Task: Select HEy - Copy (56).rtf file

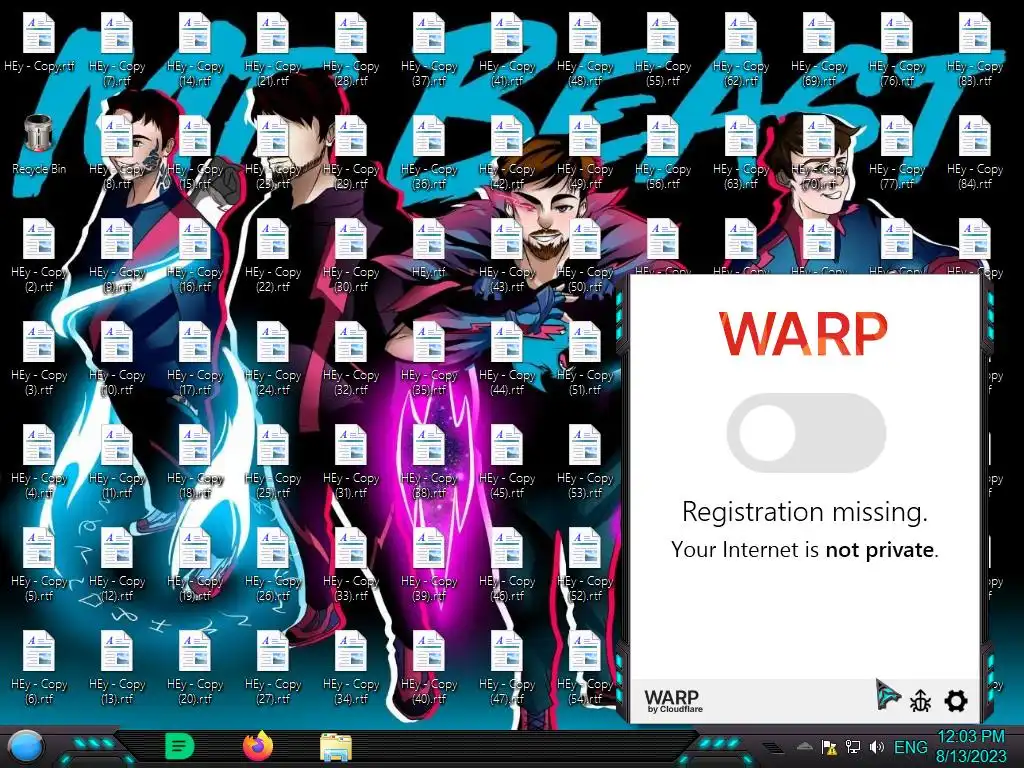Action: tap(663, 152)
